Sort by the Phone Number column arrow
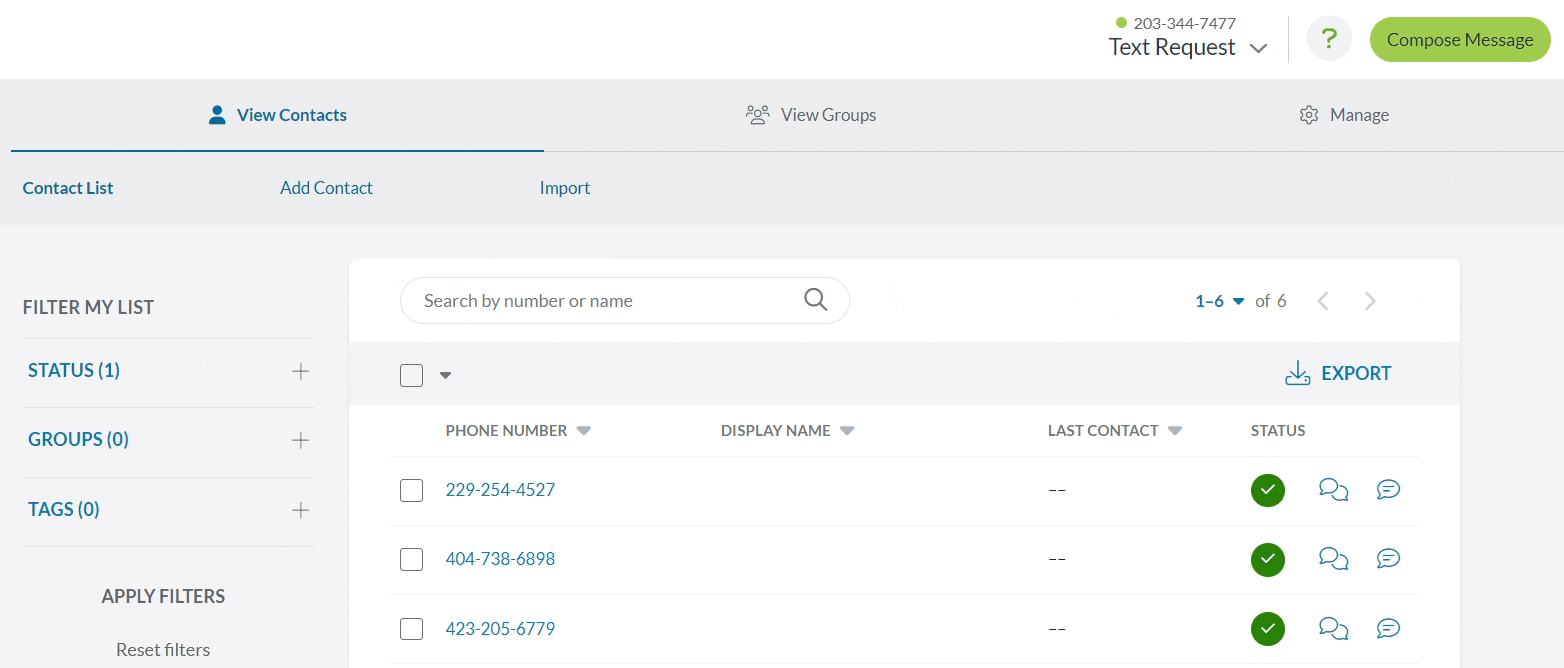 [584, 430]
